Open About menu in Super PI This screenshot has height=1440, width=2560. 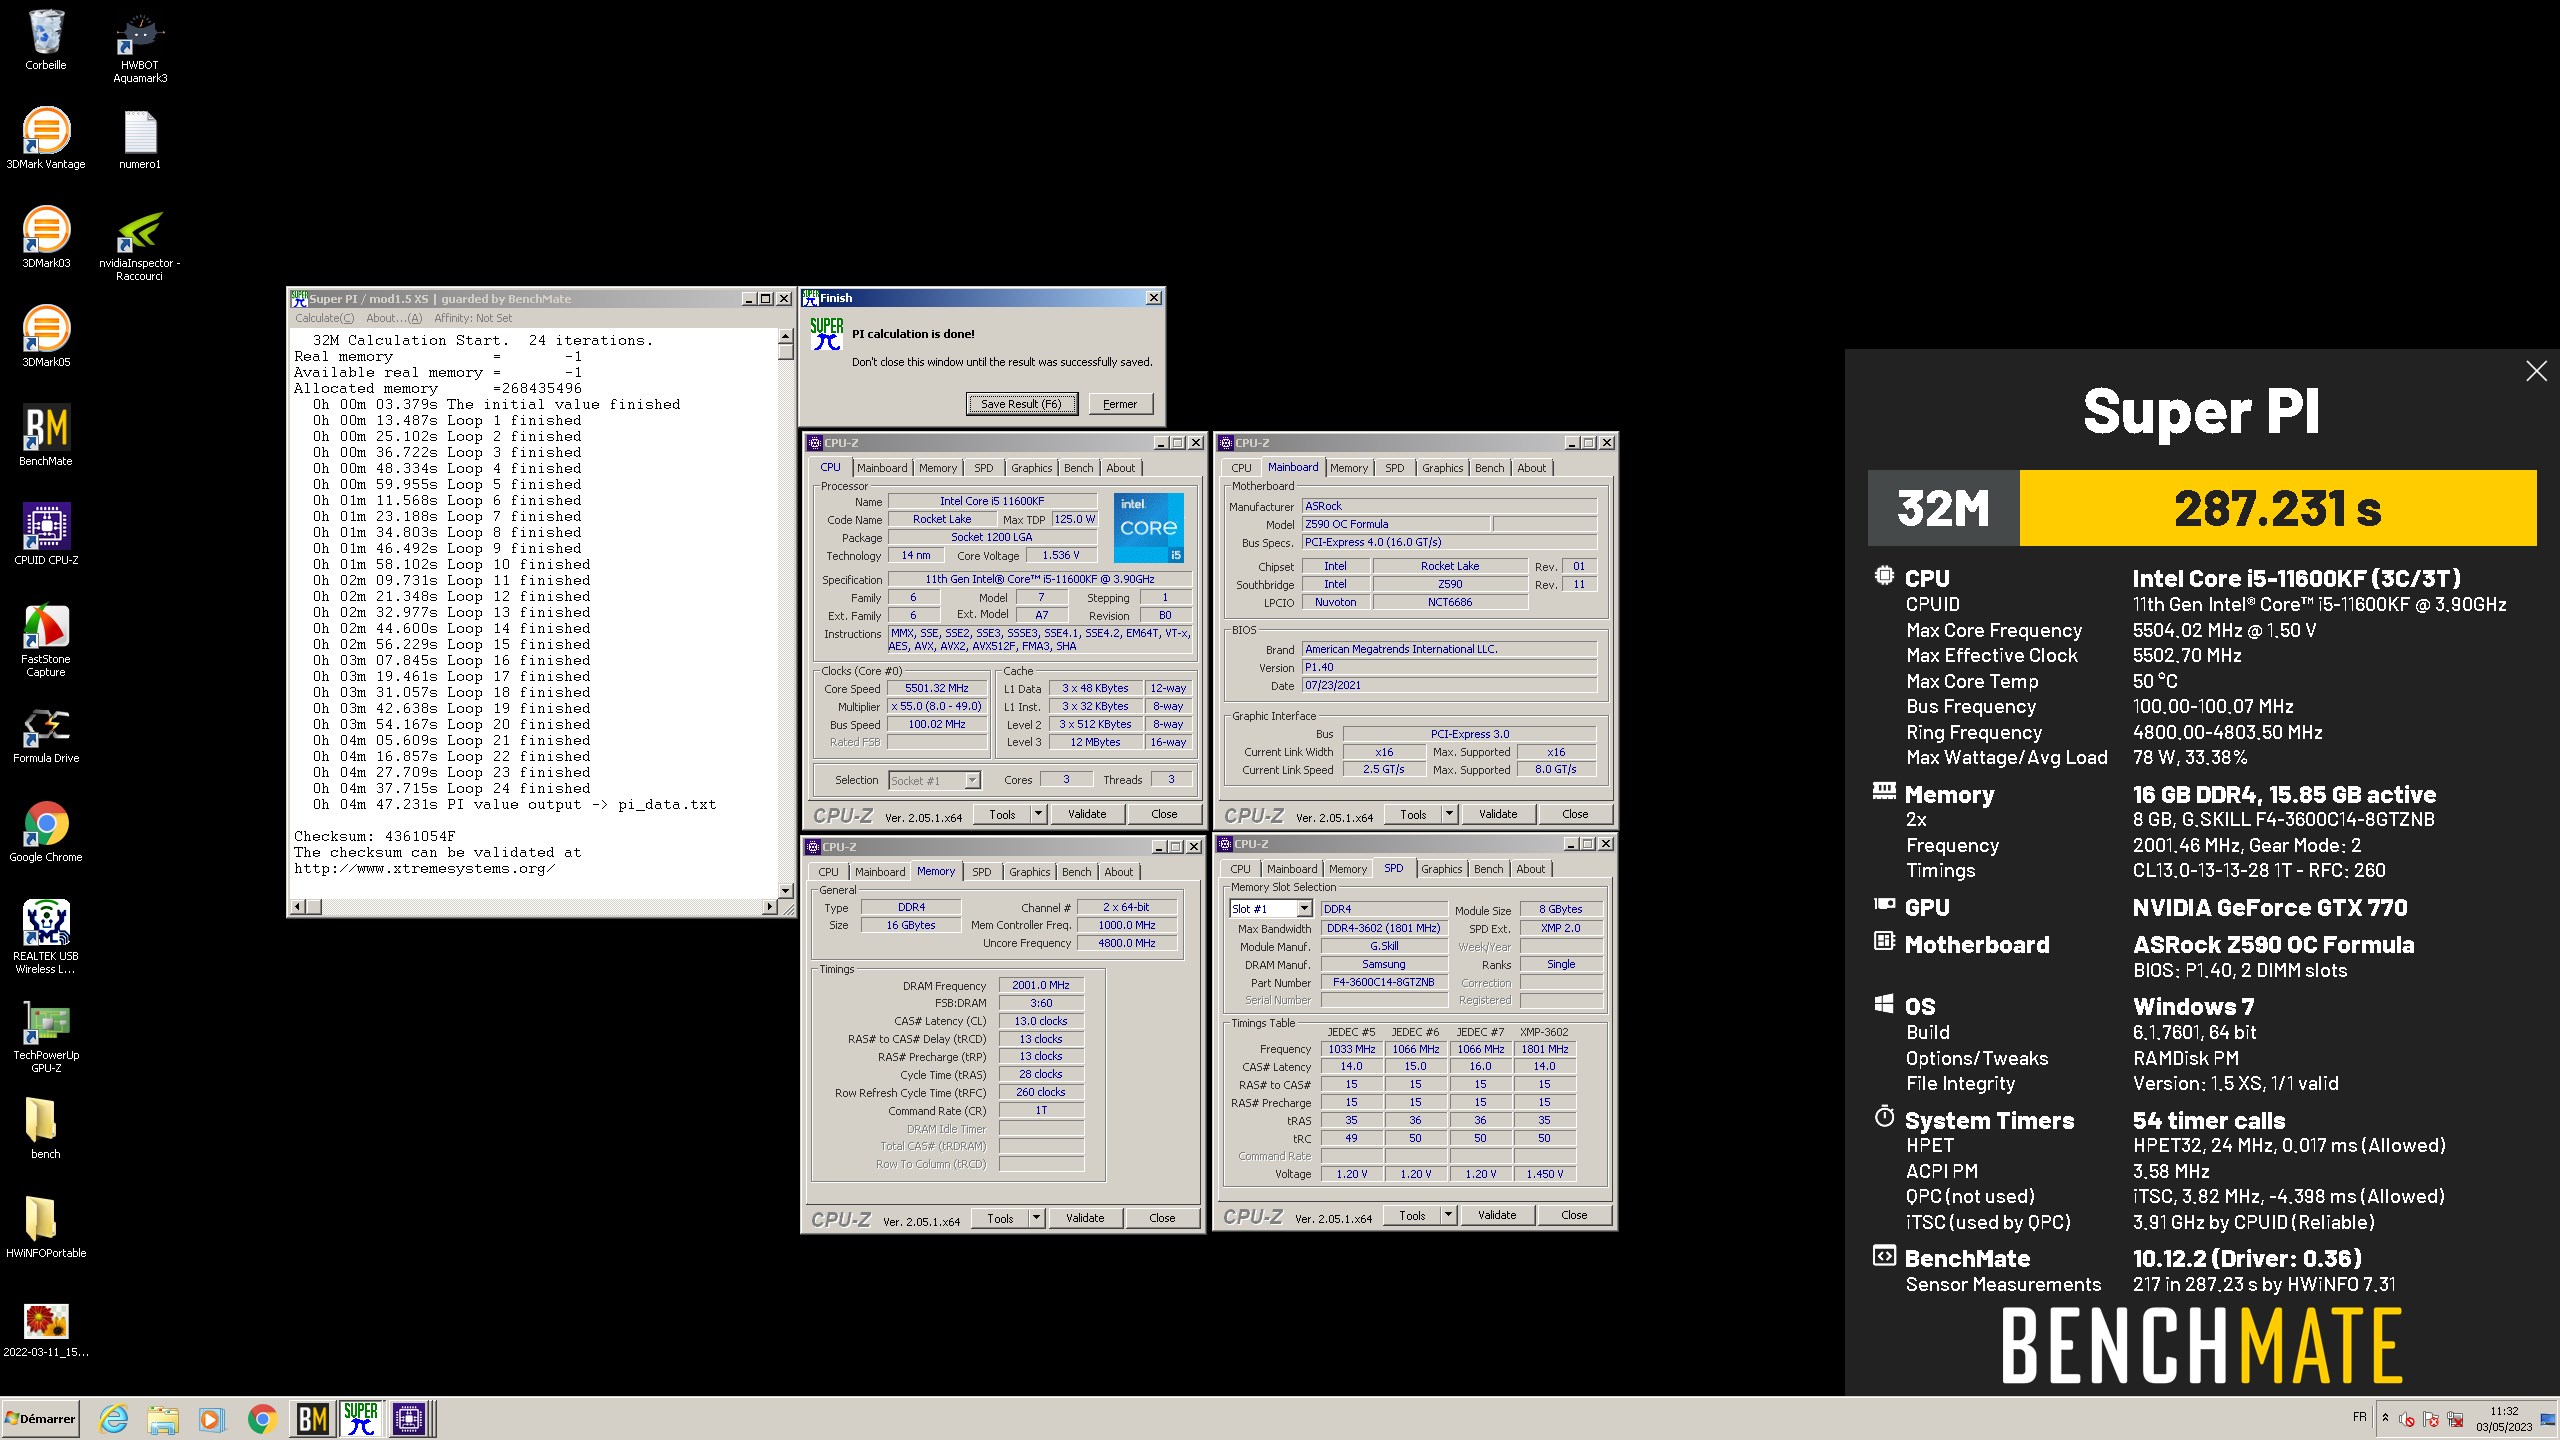tap(394, 318)
